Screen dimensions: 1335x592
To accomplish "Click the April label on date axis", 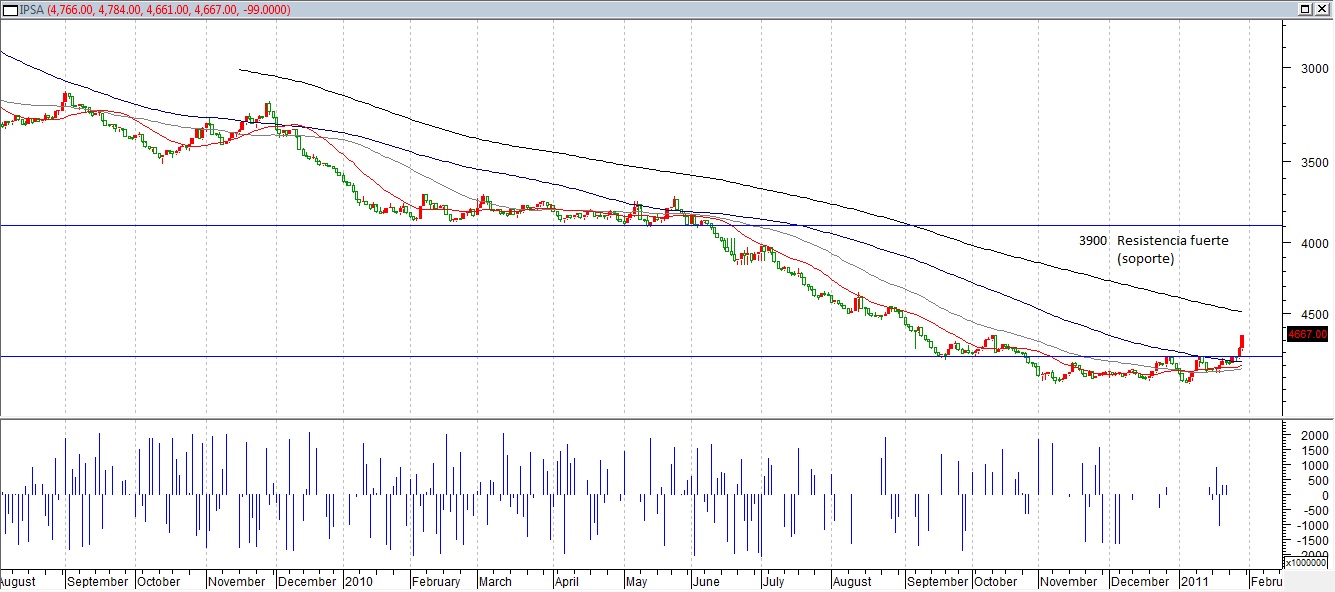I will click(x=567, y=582).
